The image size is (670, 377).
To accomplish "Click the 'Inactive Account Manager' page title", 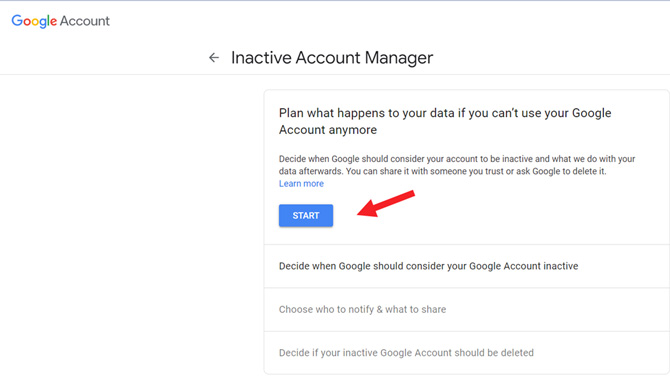I will 332,58.
